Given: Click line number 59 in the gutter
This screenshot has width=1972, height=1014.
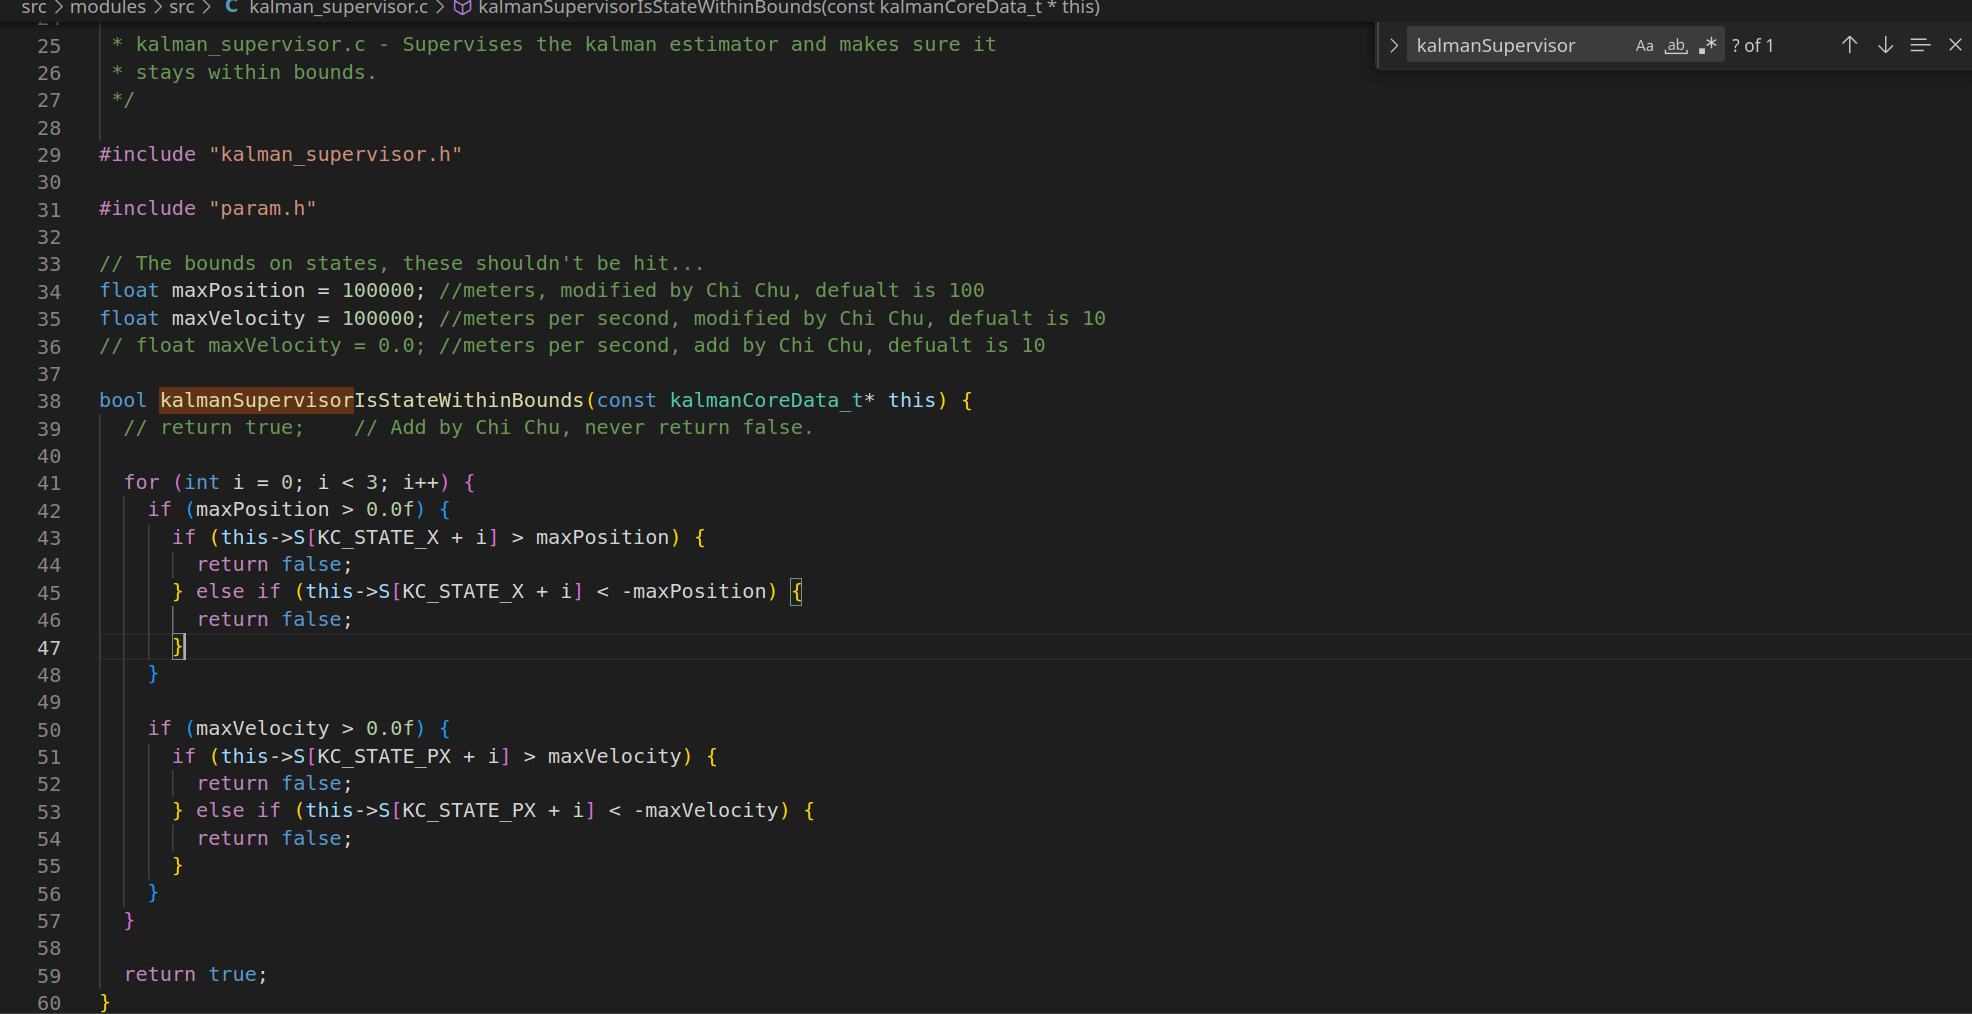Looking at the screenshot, I should tap(49, 975).
